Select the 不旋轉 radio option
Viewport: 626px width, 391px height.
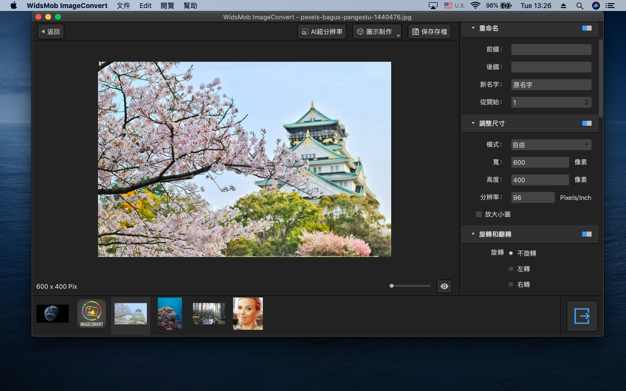tap(511, 253)
